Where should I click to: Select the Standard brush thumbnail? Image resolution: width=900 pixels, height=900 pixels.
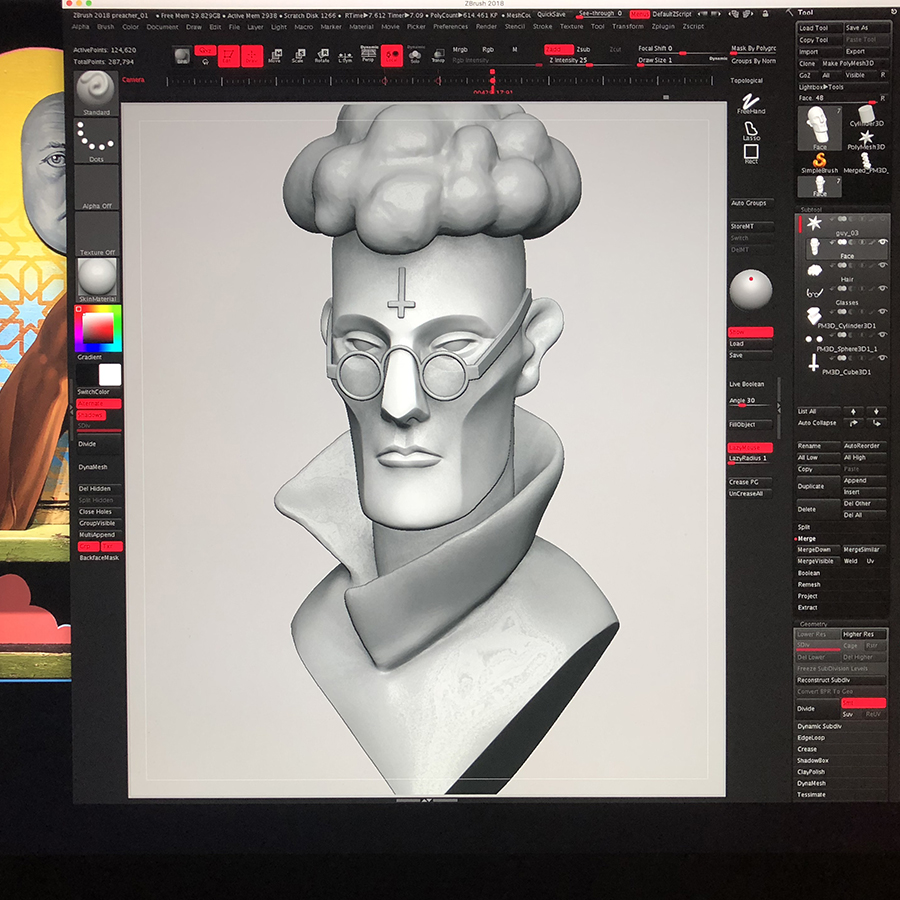pyautogui.click(x=96, y=93)
